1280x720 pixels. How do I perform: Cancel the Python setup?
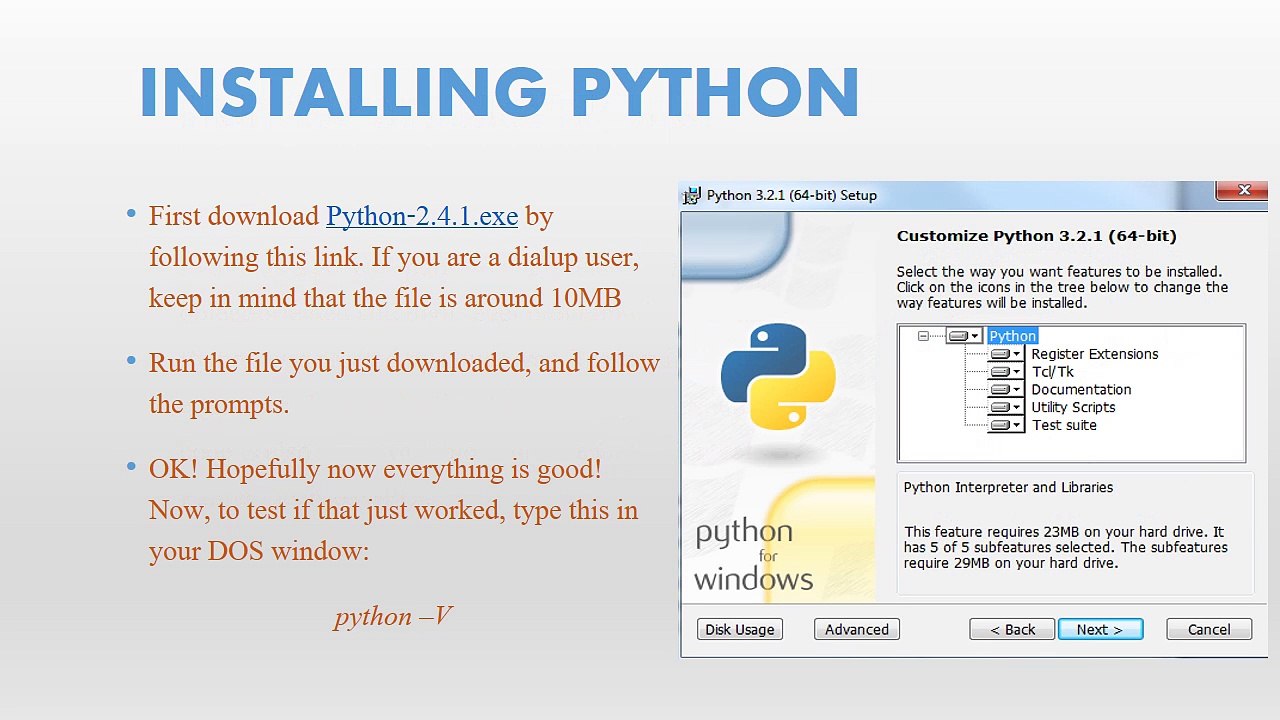click(1209, 629)
